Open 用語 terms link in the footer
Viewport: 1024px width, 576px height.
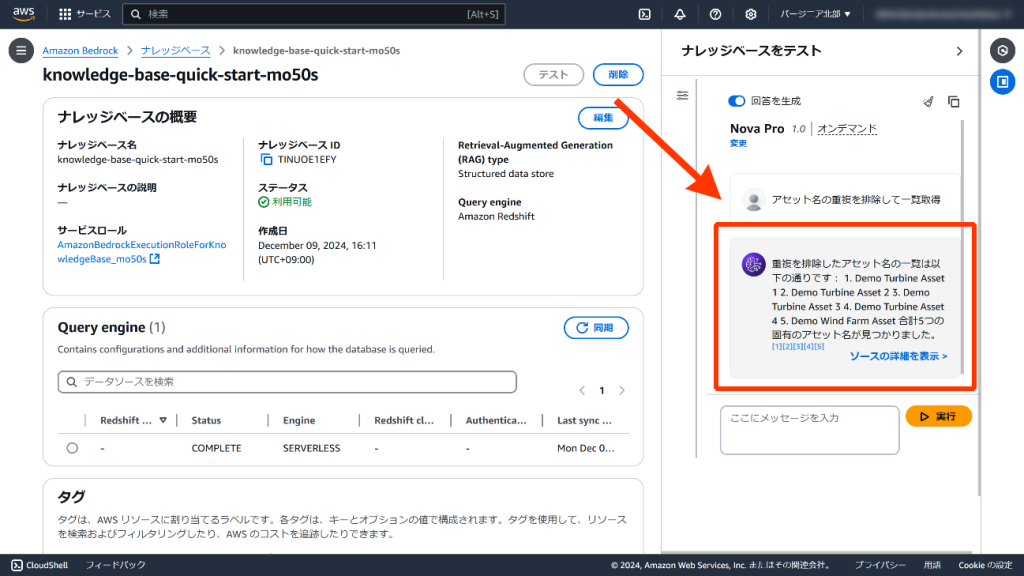(x=933, y=565)
